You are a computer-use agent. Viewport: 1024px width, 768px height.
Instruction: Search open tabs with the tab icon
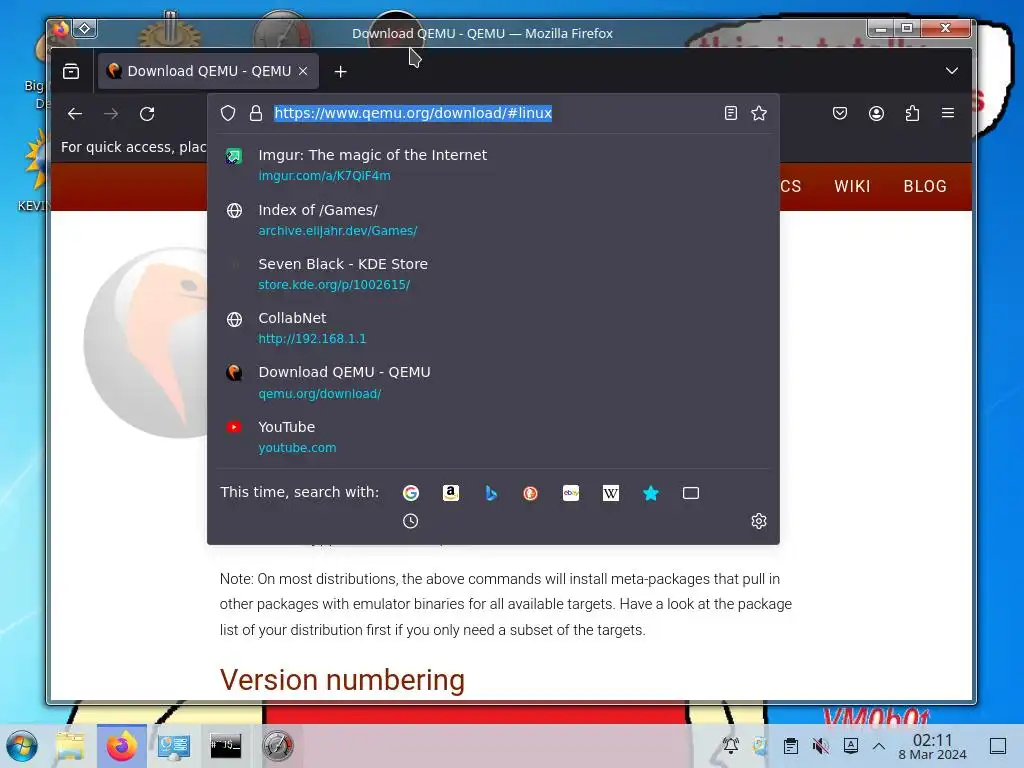tap(691, 493)
